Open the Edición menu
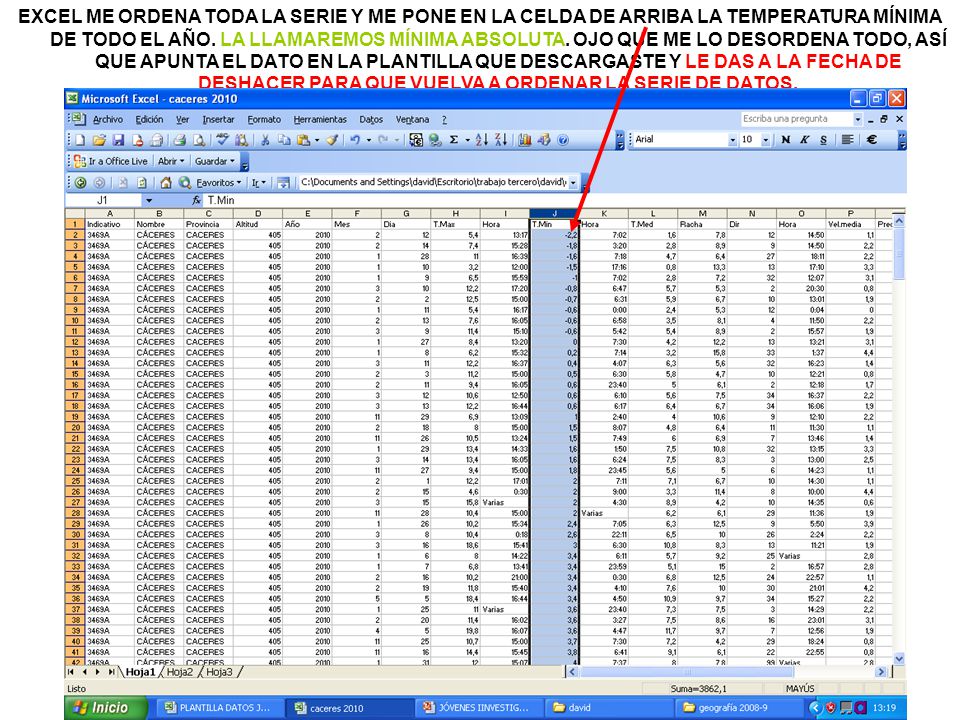The width and height of the screenshot is (960, 720). pyautogui.click(x=149, y=119)
